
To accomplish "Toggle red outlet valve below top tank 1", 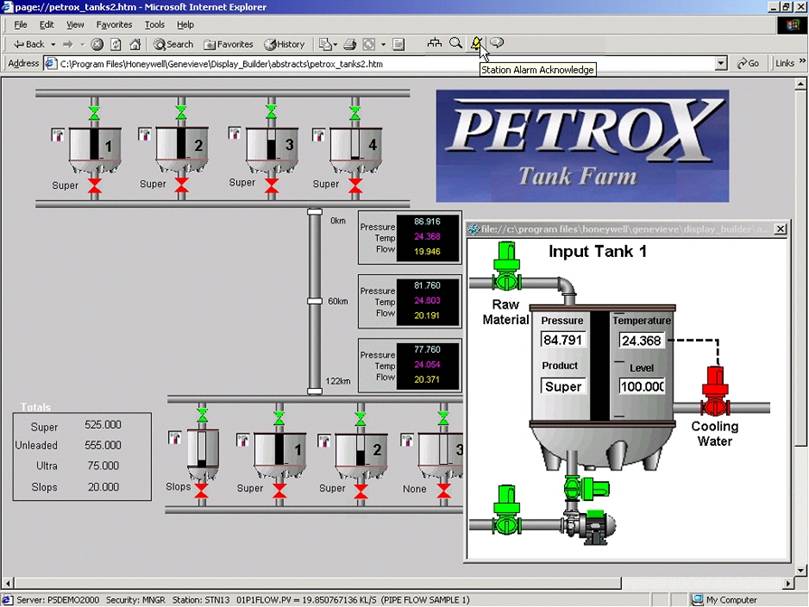I will (94, 186).
